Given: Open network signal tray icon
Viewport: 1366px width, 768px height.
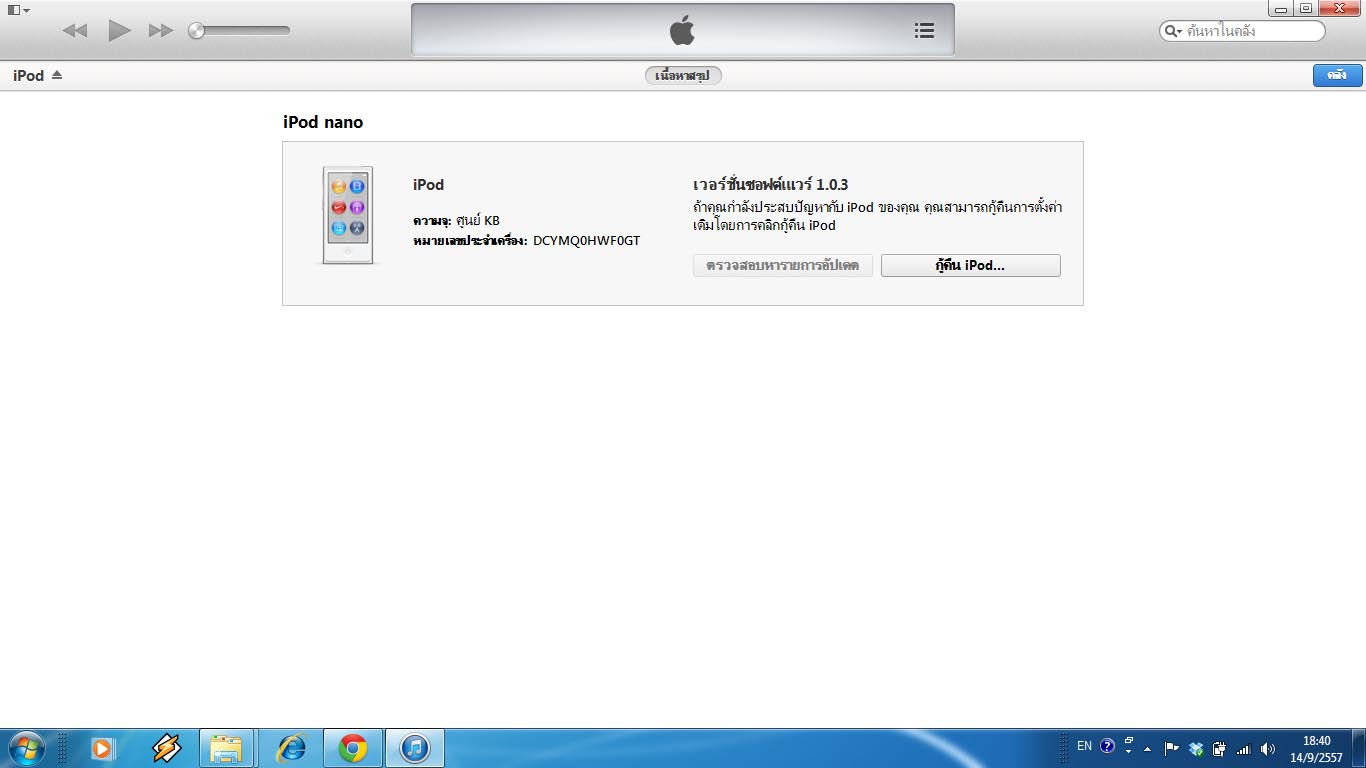Looking at the screenshot, I should click(x=1244, y=749).
